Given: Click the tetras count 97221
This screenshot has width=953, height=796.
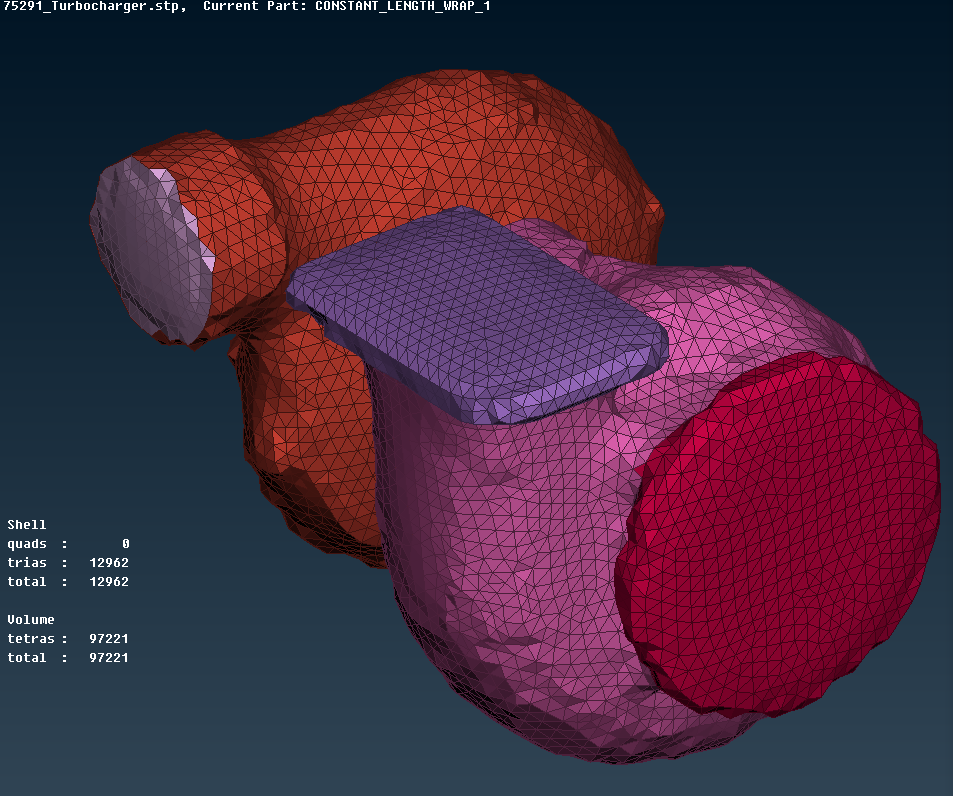Looking at the screenshot, I should [109, 638].
